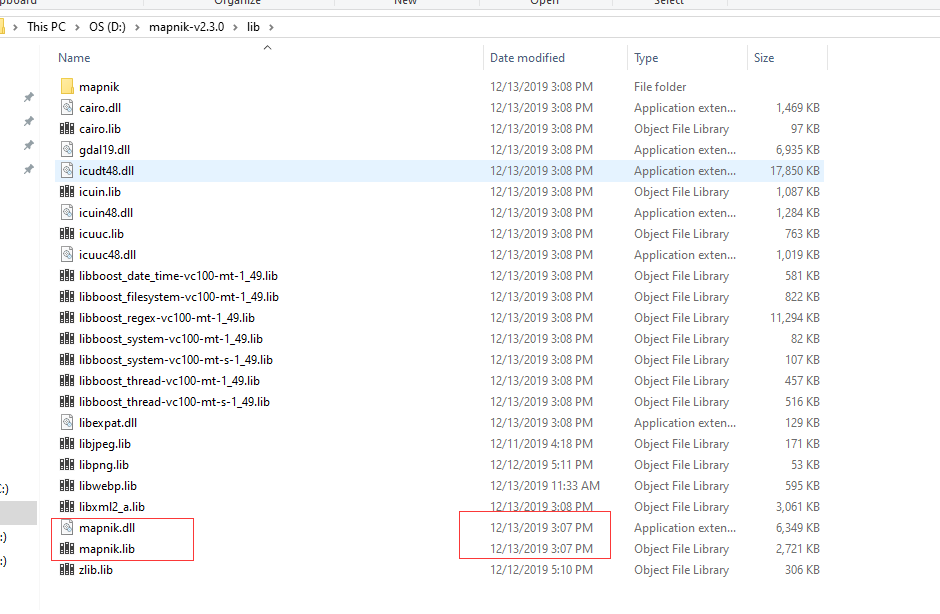Select the libwebp.lib library icon
This screenshot has width=940, height=614.
click(65, 485)
